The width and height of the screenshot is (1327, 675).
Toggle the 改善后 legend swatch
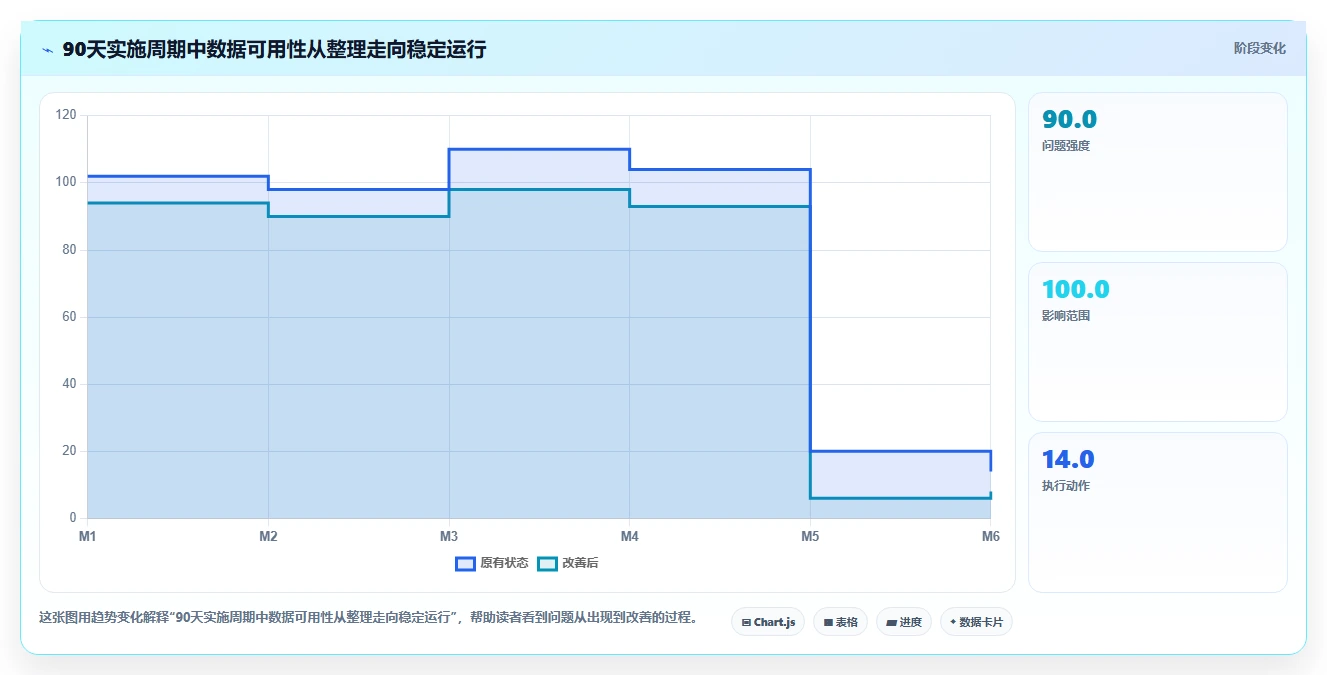click(x=547, y=563)
